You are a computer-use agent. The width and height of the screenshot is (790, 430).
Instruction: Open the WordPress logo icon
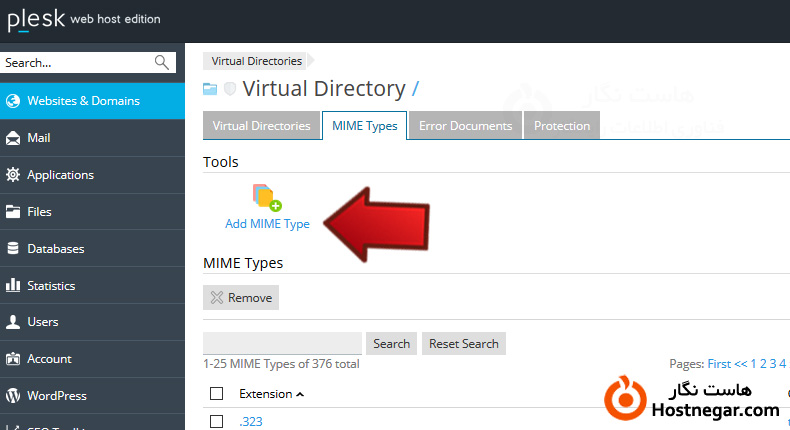13,396
